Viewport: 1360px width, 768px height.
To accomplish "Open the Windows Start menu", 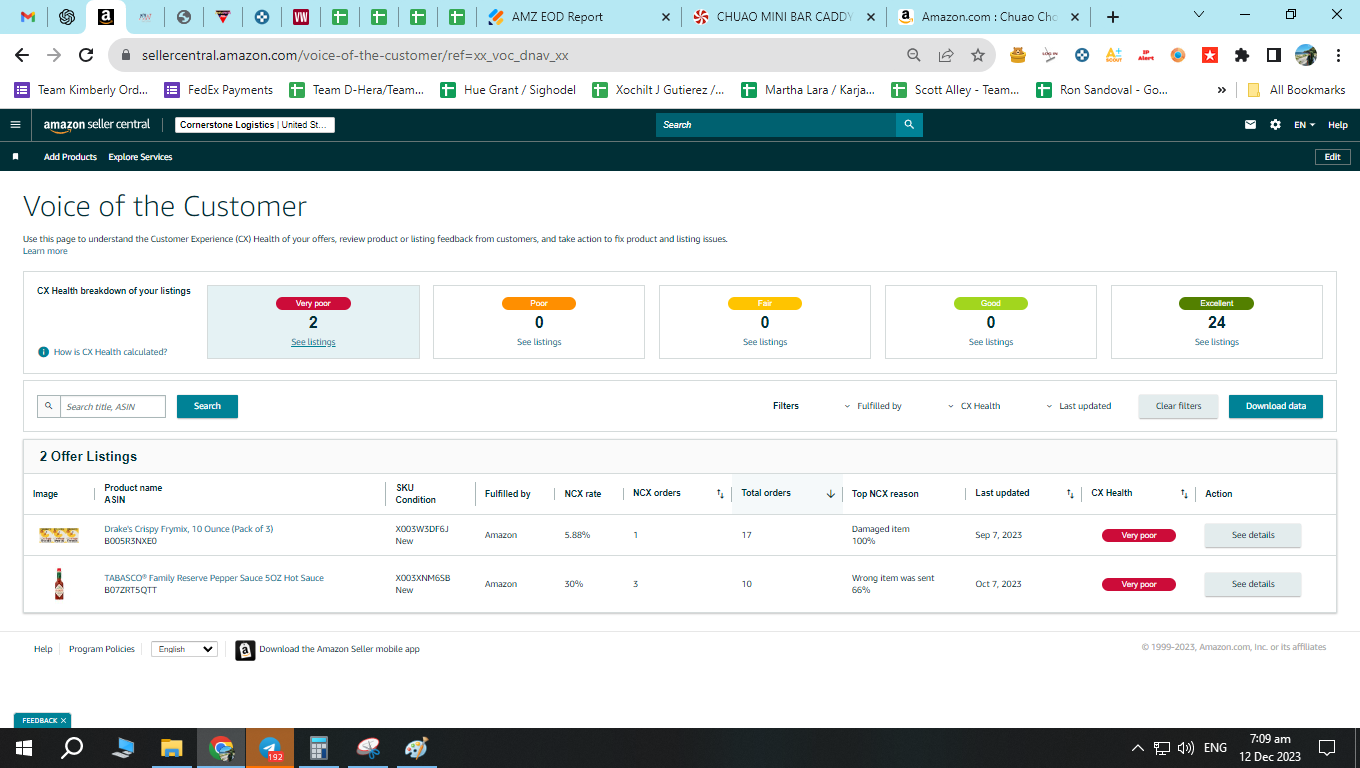I will pyautogui.click(x=24, y=747).
